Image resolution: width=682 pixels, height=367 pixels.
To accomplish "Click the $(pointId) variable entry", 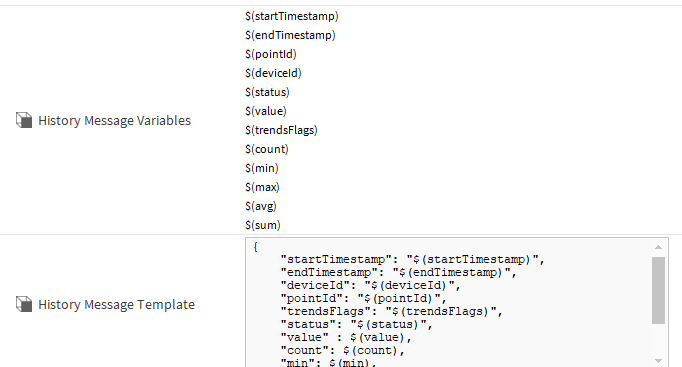I will (x=271, y=54).
